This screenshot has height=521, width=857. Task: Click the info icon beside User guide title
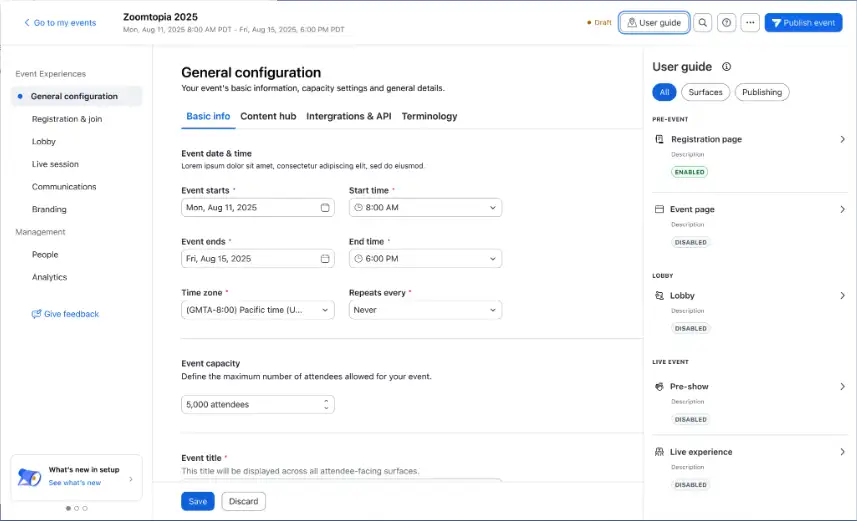pyautogui.click(x=726, y=67)
